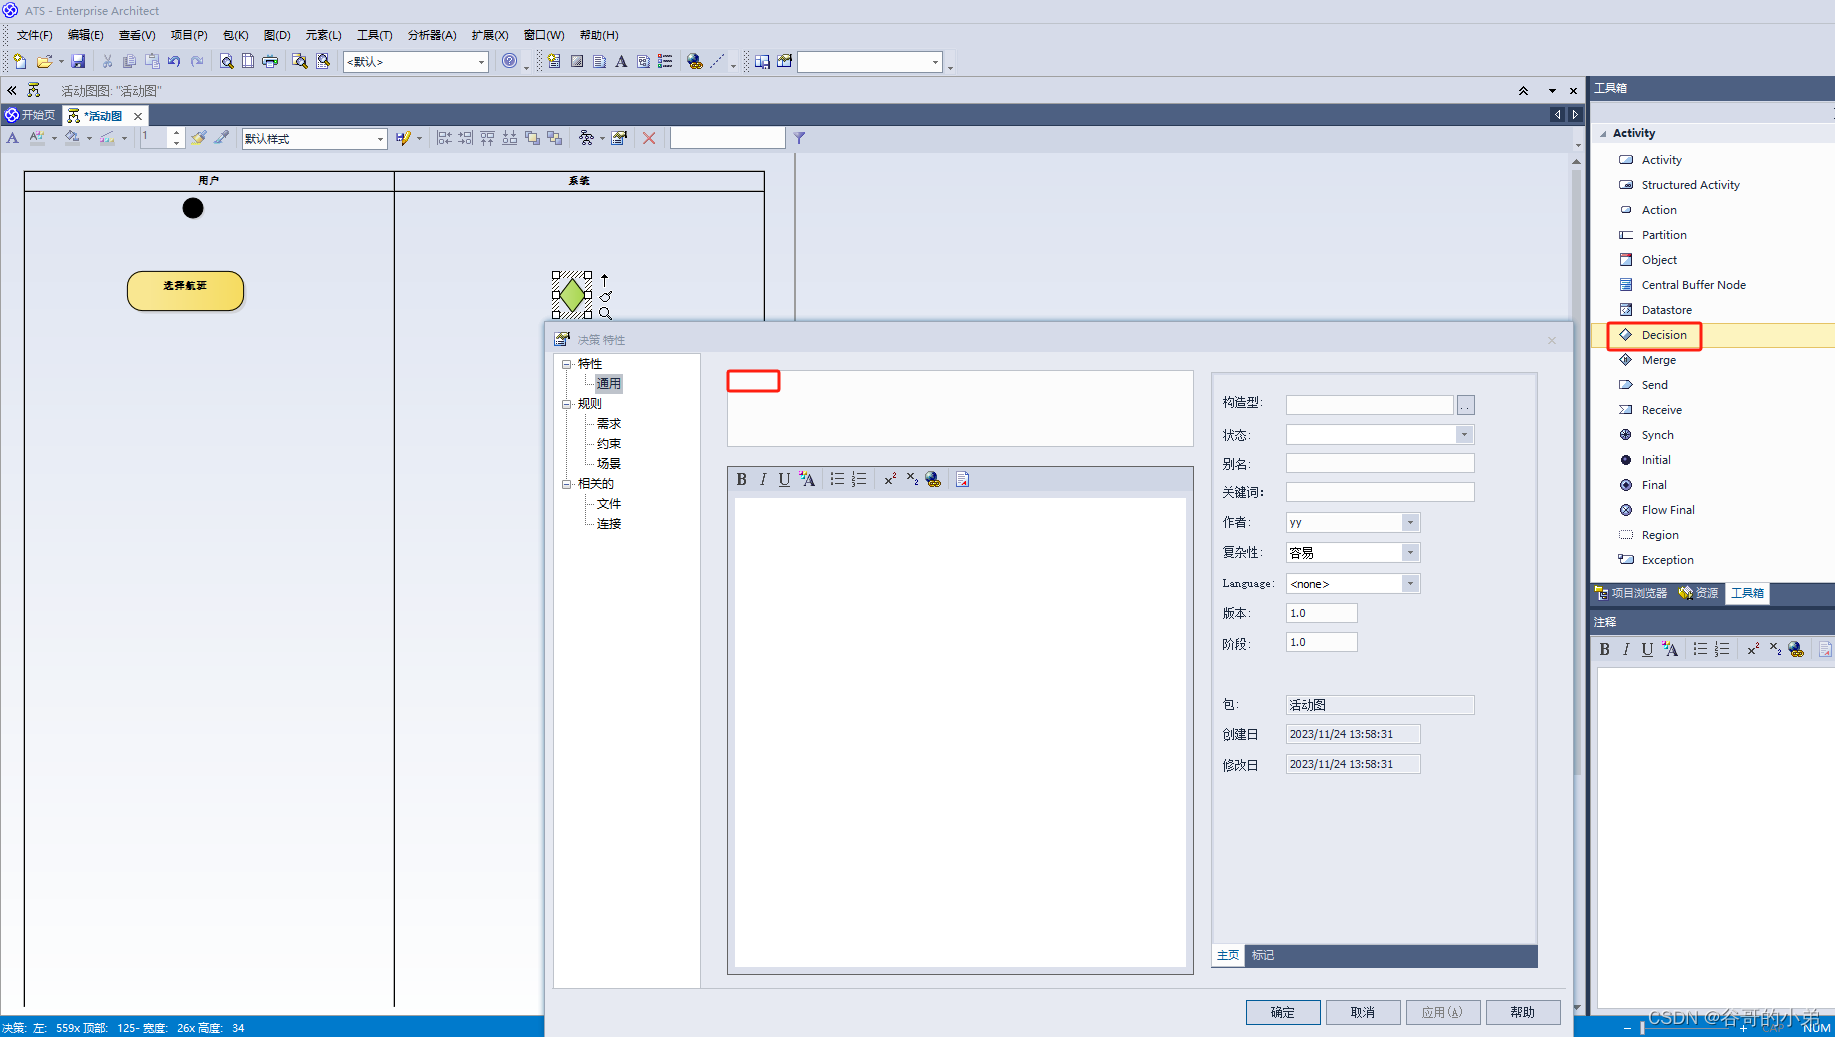Click the 帮助 button
Screen dimensions: 1835x1037
tap(1523, 1012)
